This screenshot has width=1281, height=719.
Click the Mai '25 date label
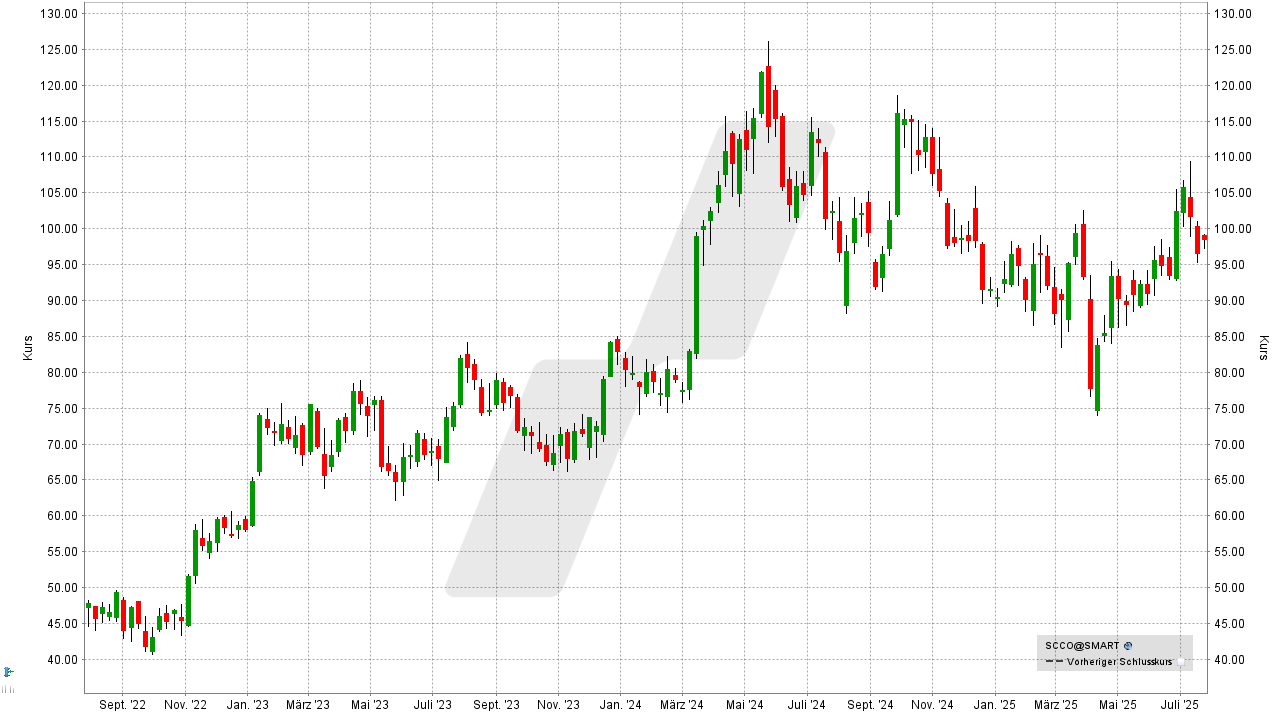[x=1117, y=706]
